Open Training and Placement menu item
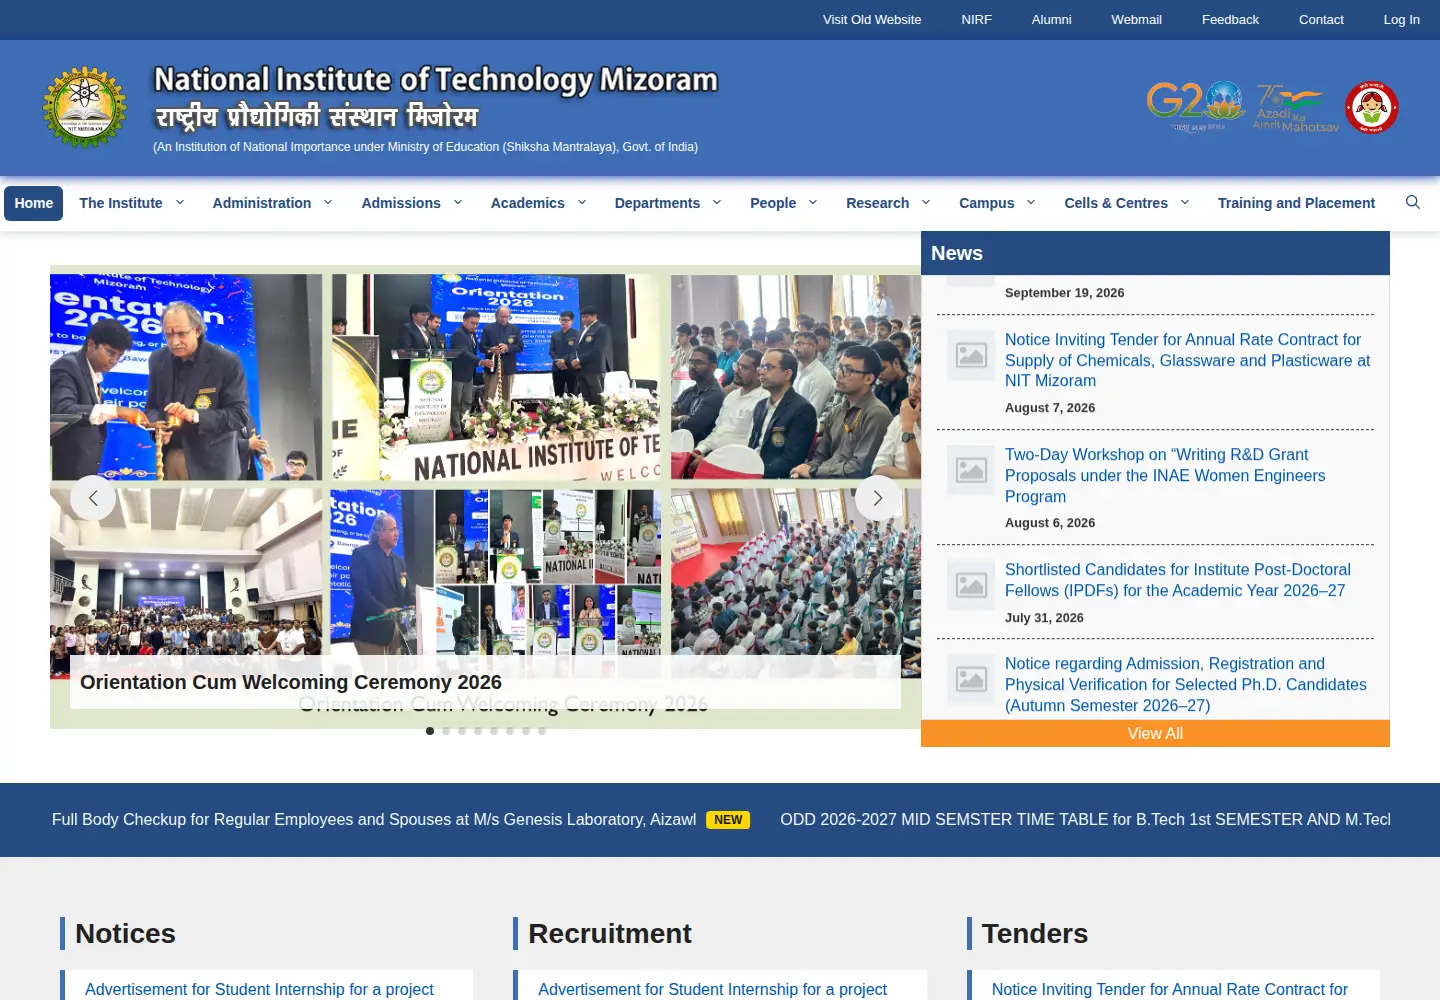 [1296, 203]
